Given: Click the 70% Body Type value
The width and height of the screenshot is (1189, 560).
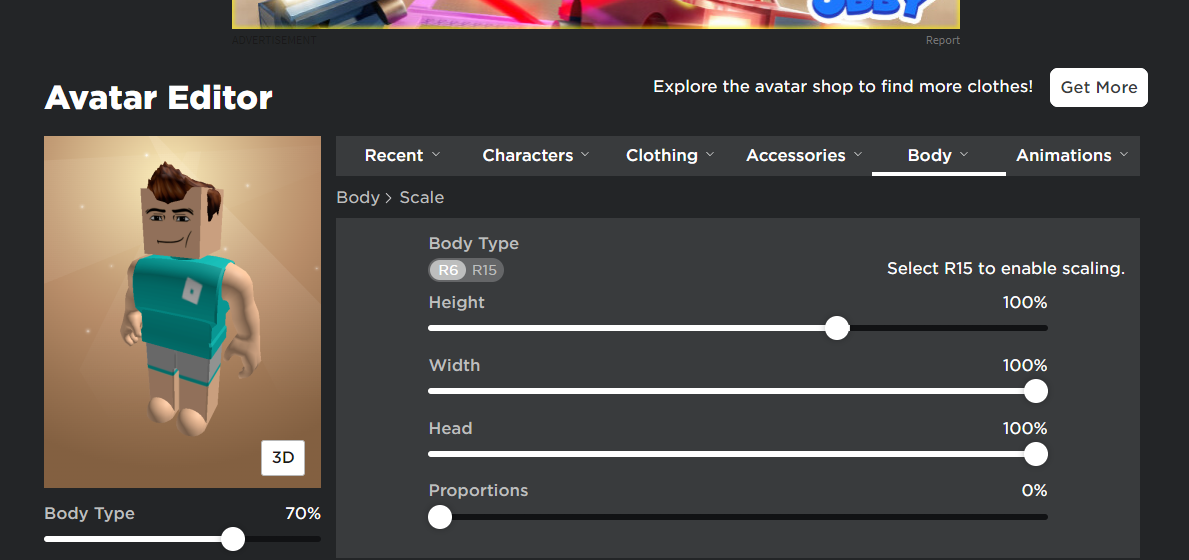Looking at the screenshot, I should tap(303, 513).
